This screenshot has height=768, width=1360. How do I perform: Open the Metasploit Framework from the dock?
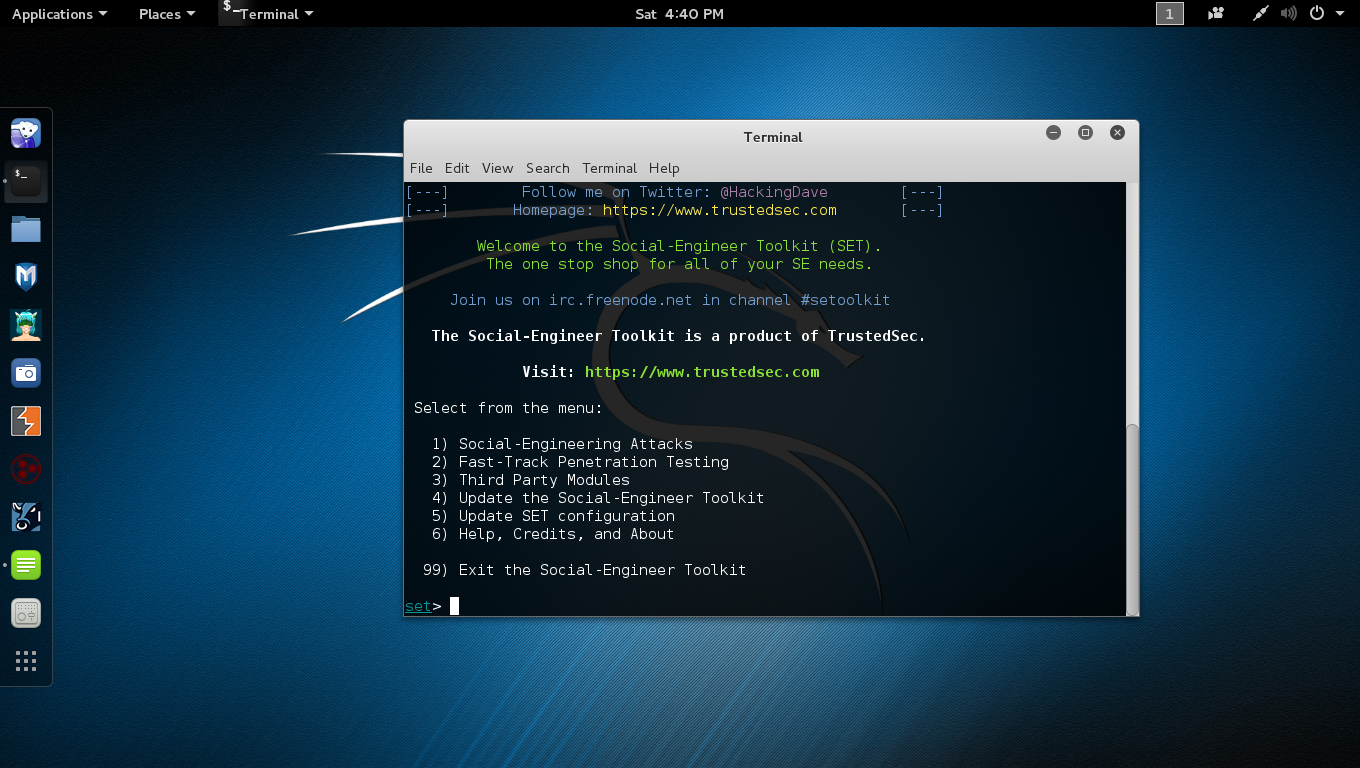(x=26, y=276)
